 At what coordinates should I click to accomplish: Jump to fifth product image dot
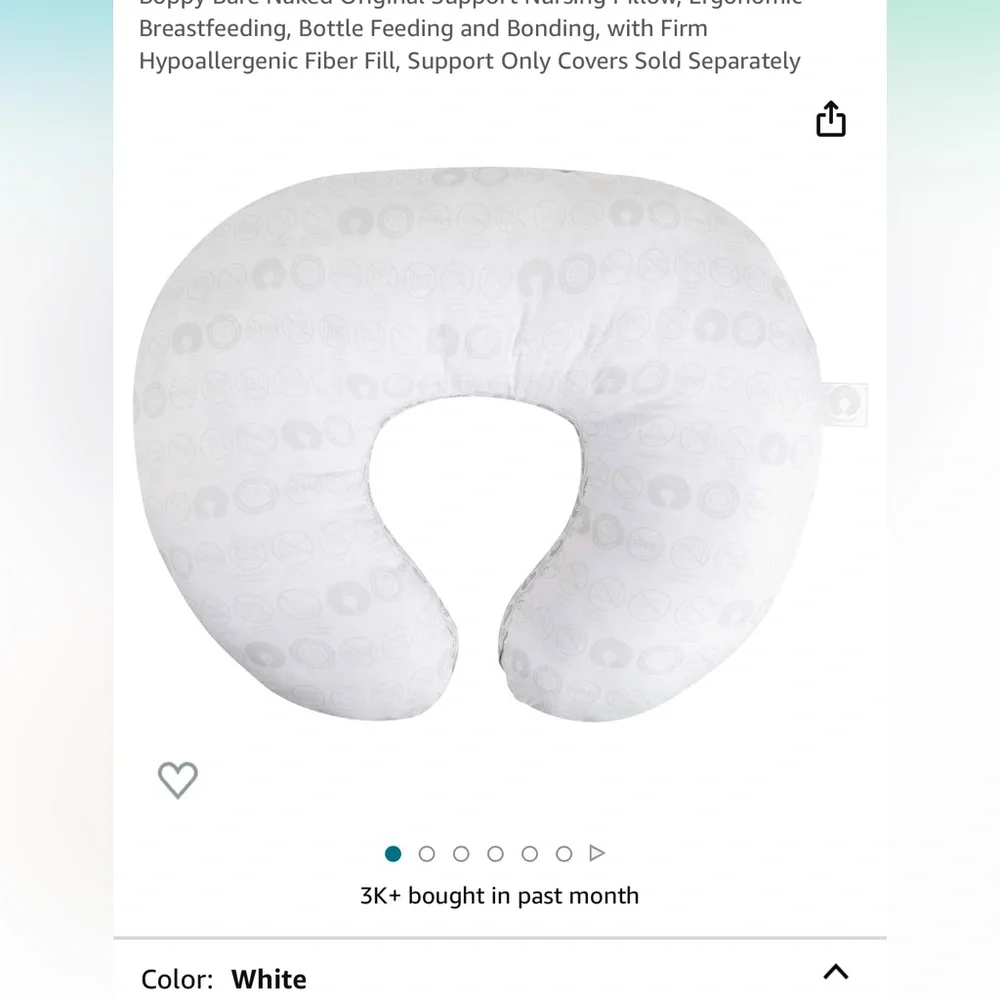click(x=529, y=853)
